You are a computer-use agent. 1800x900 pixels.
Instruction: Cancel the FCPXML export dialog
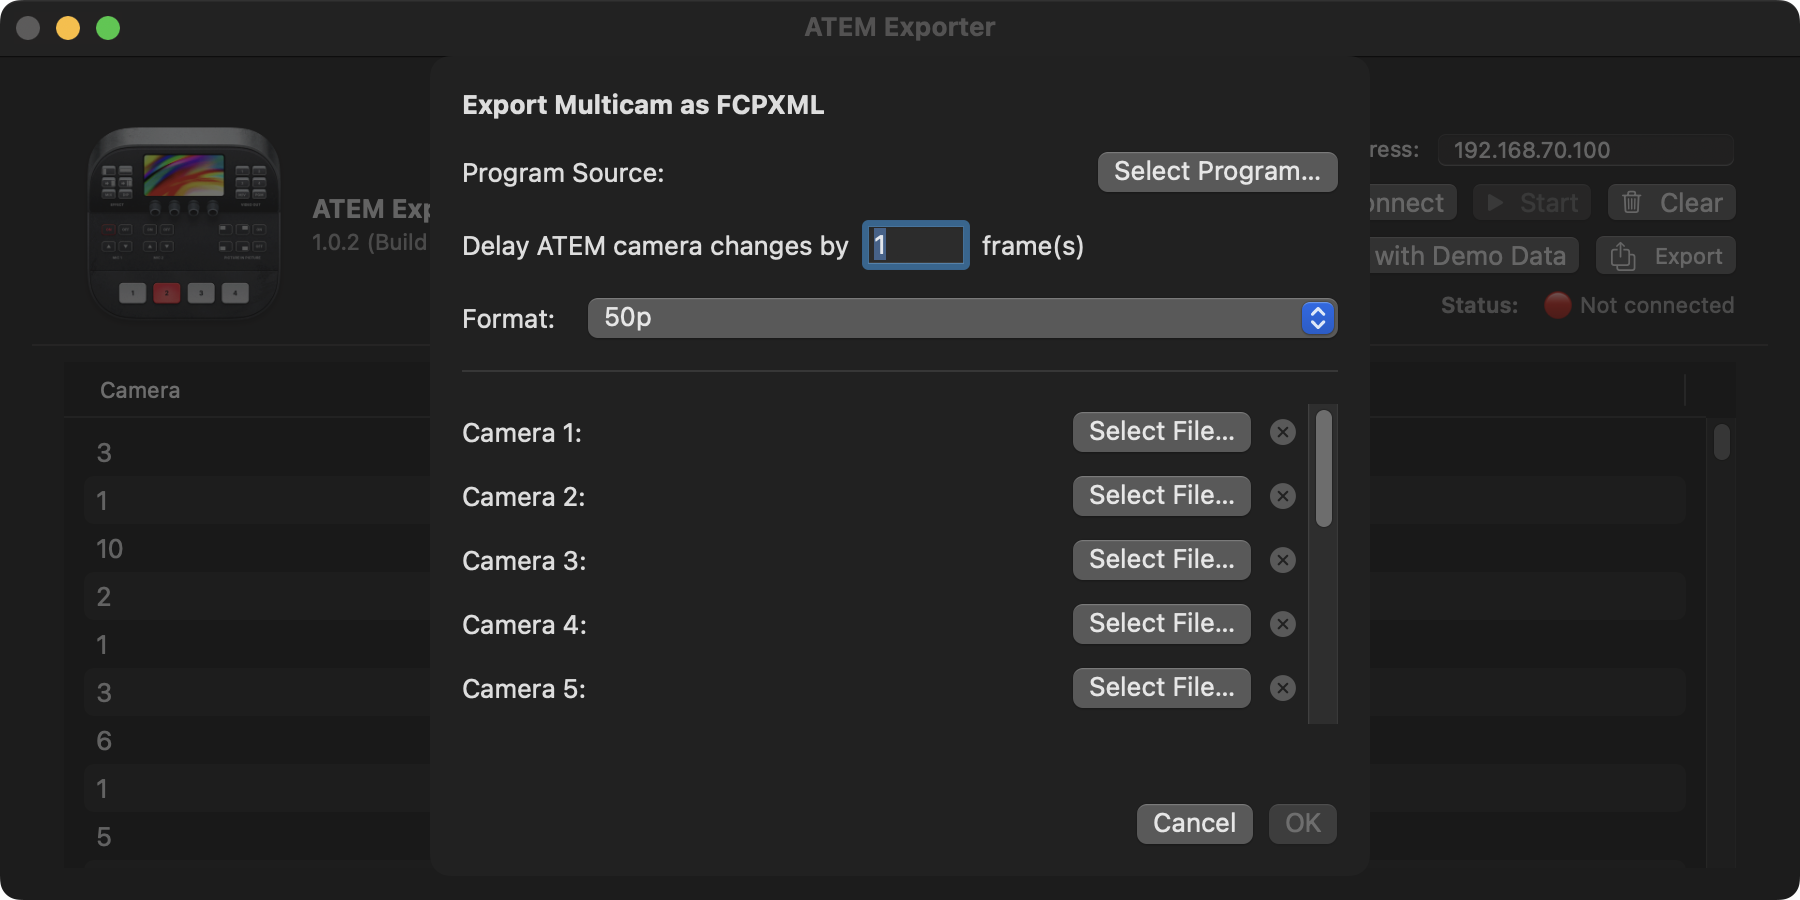point(1194,823)
